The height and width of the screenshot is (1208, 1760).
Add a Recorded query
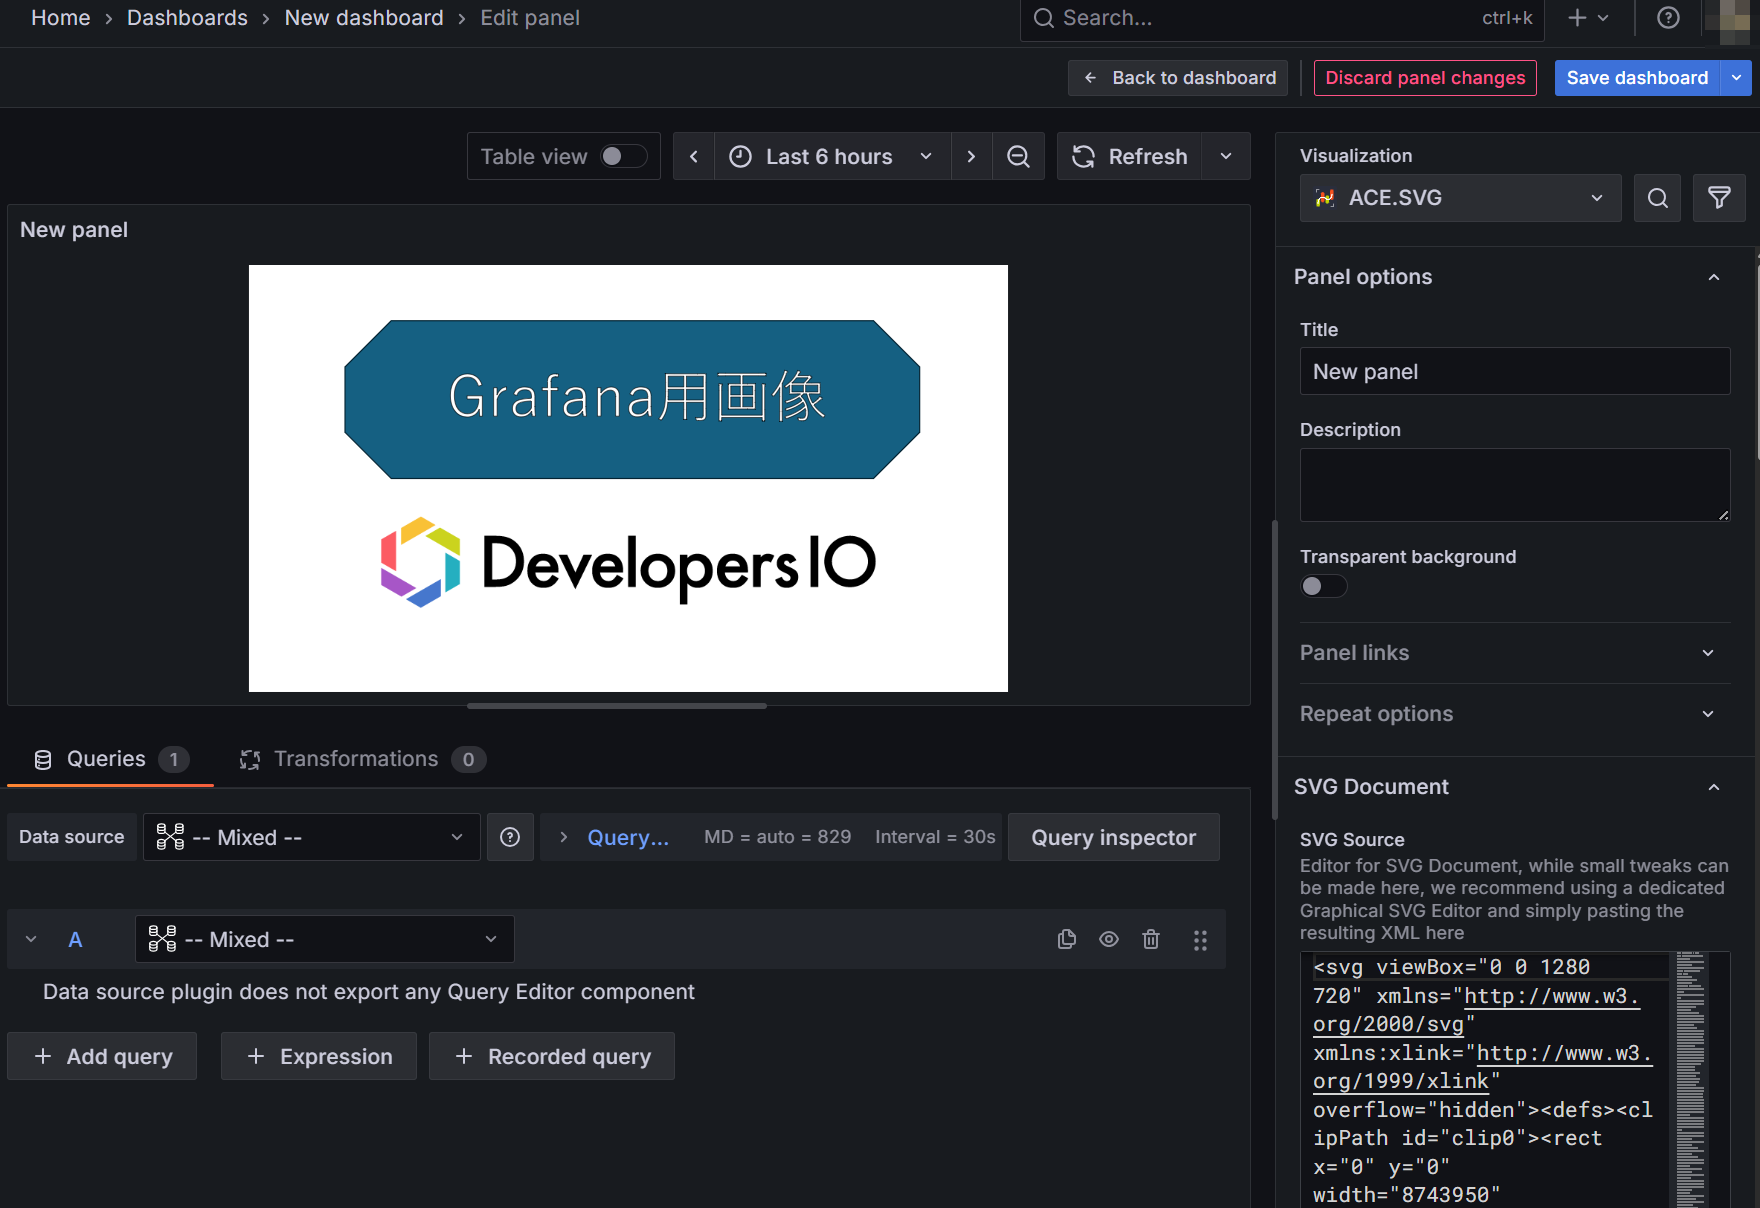click(552, 1056)
